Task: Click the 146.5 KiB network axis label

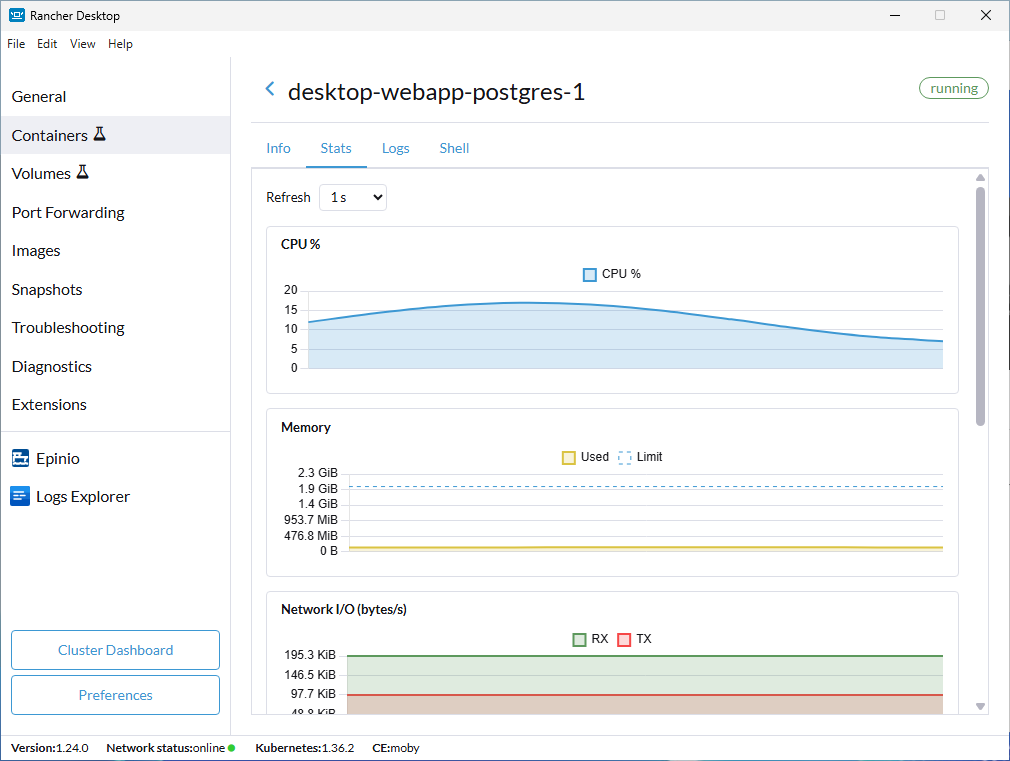Action: (x=310, y=675)
